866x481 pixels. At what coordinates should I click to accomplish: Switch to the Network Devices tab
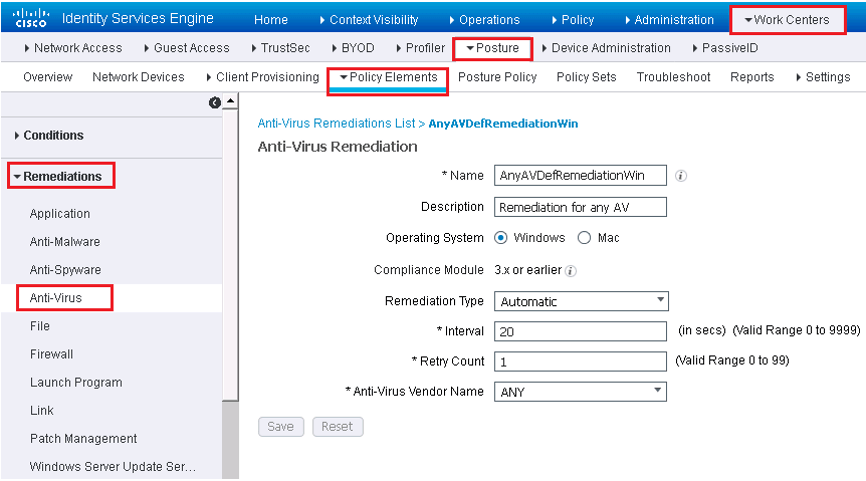[138, 77]
